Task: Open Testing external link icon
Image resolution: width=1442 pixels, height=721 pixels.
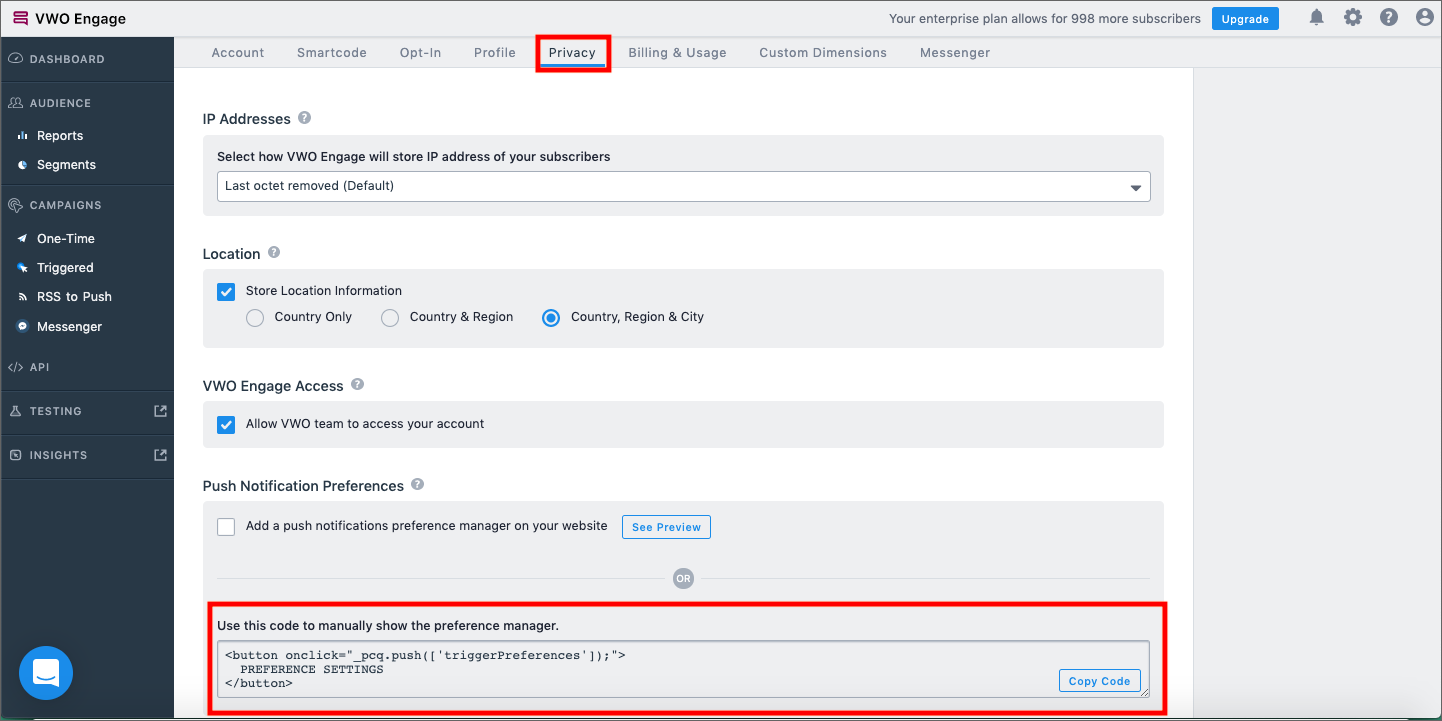Action: coord(160,411)
